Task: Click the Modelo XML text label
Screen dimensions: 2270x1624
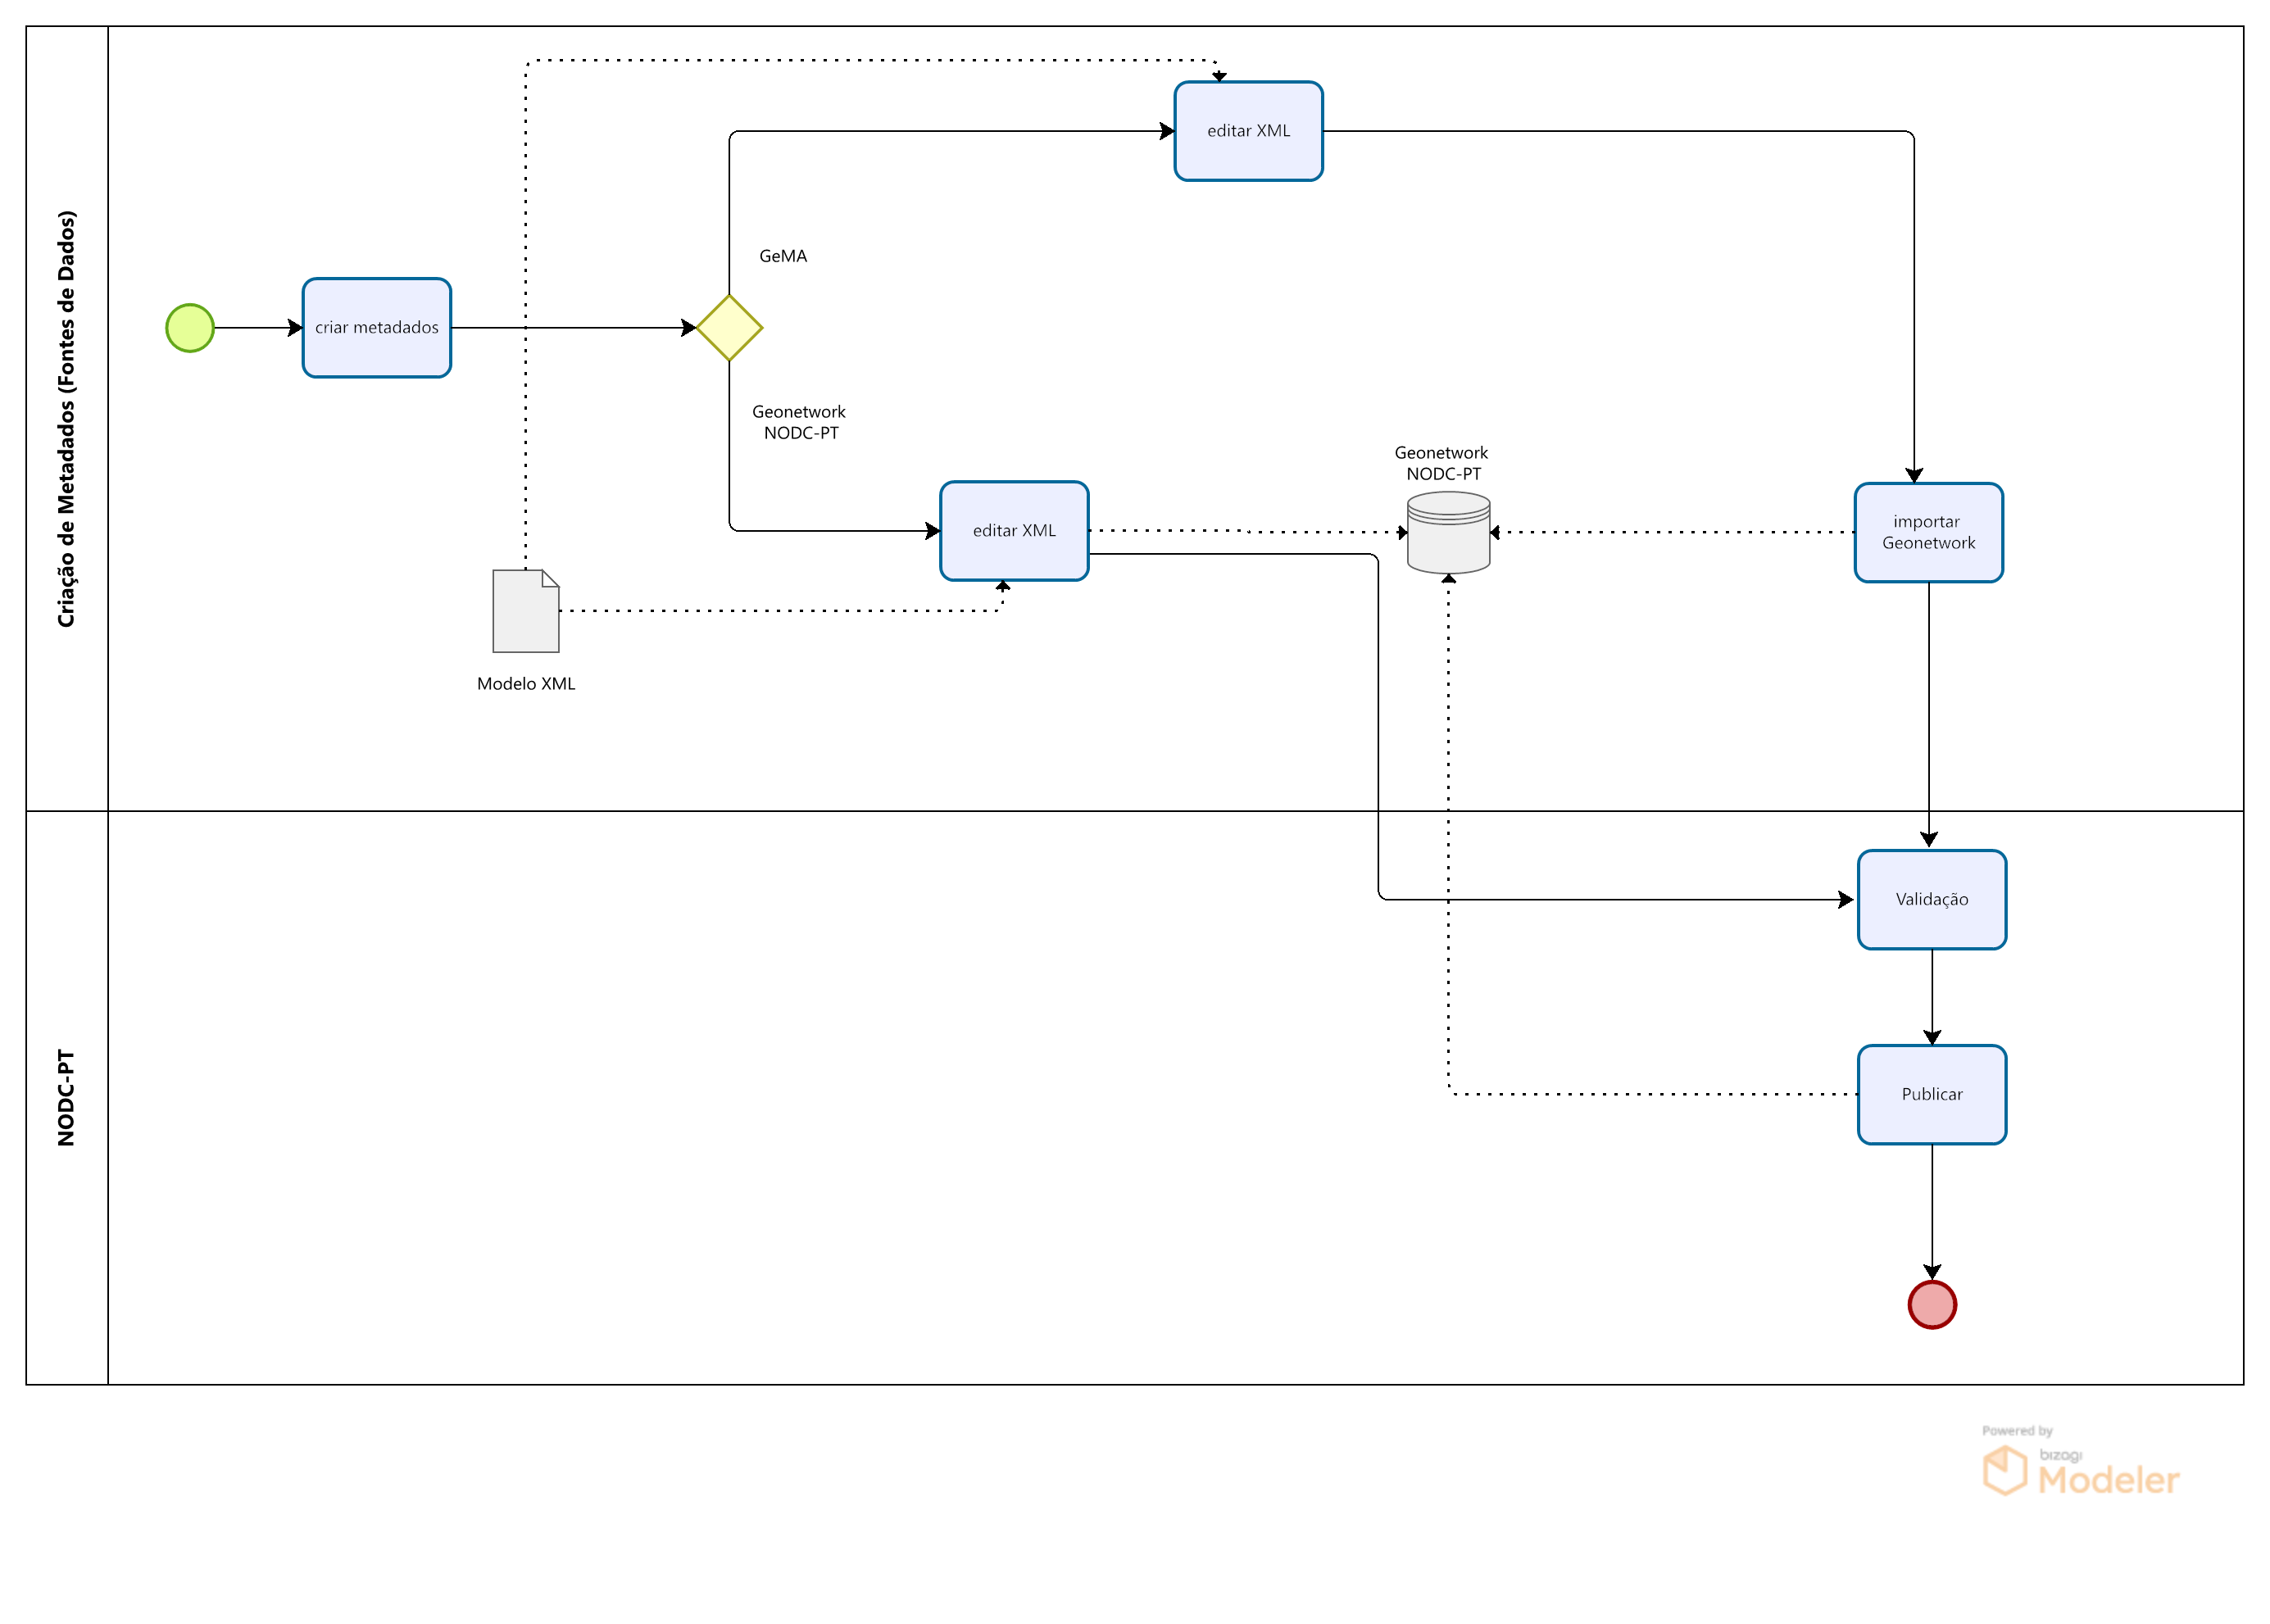Action: click(x=525, y=684)
